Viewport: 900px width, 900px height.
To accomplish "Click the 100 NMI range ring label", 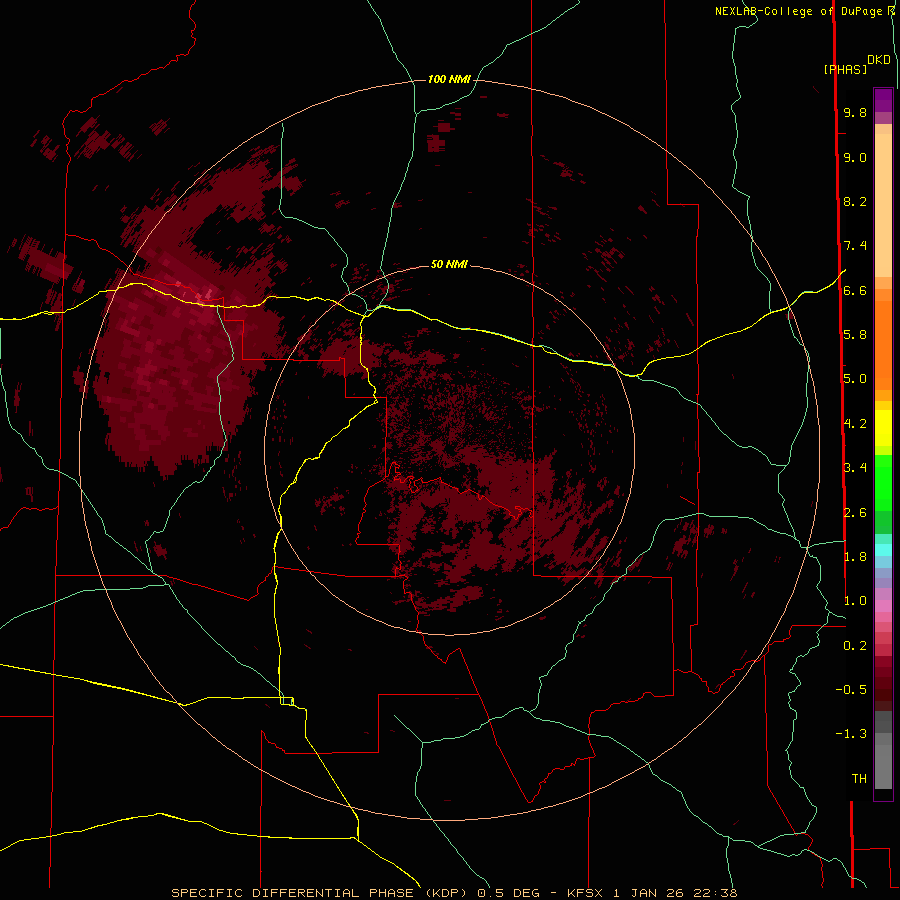I will (449, 79).
